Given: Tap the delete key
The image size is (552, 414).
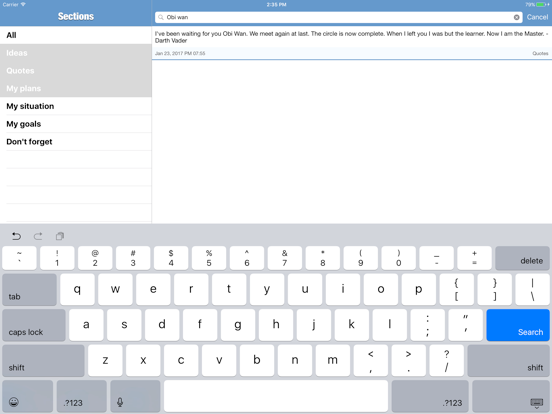Looking at the screenshot, I should (x=522, y=258).
